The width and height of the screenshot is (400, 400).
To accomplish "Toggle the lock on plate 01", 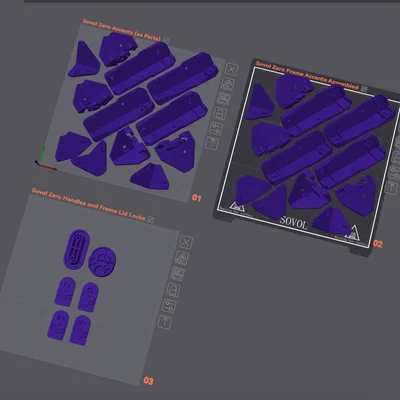I will pyautogui.click(x=220, y=114).
